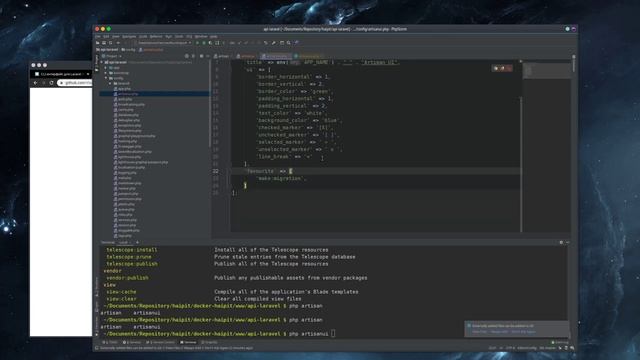This screenshot has width=640, height=360.
Task: Open terminal panel settings gear
Action: (561, 242)
